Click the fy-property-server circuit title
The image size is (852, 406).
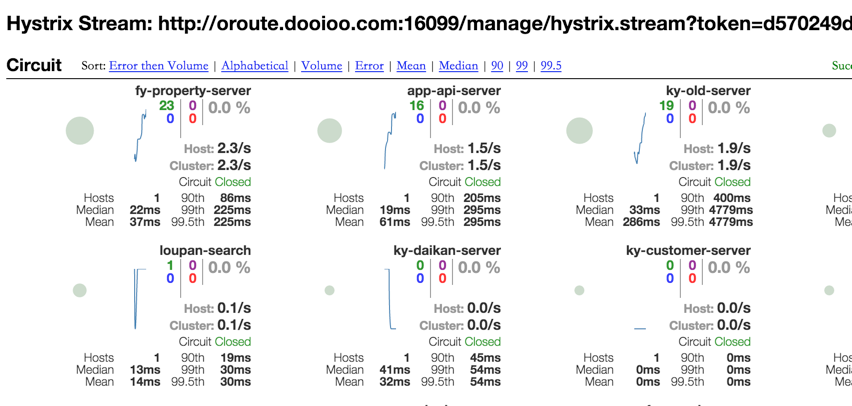click(193, 91)
